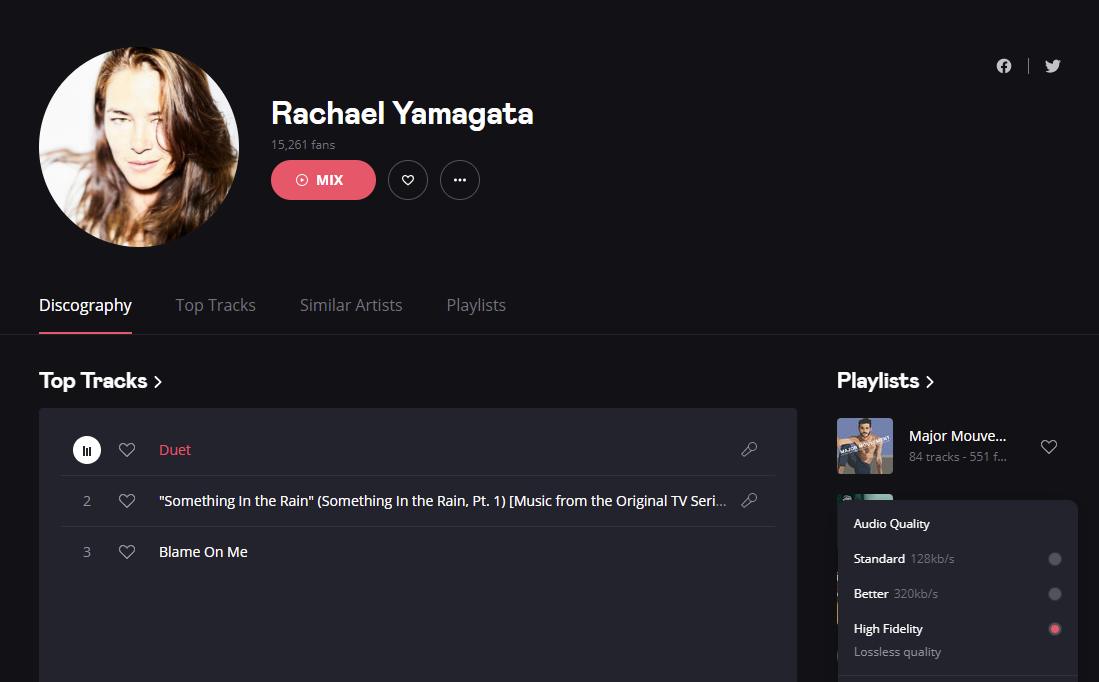This screenshot has width=1099, height=682.
Task: Pause the playing track Duet
Action: pos(87,450)
